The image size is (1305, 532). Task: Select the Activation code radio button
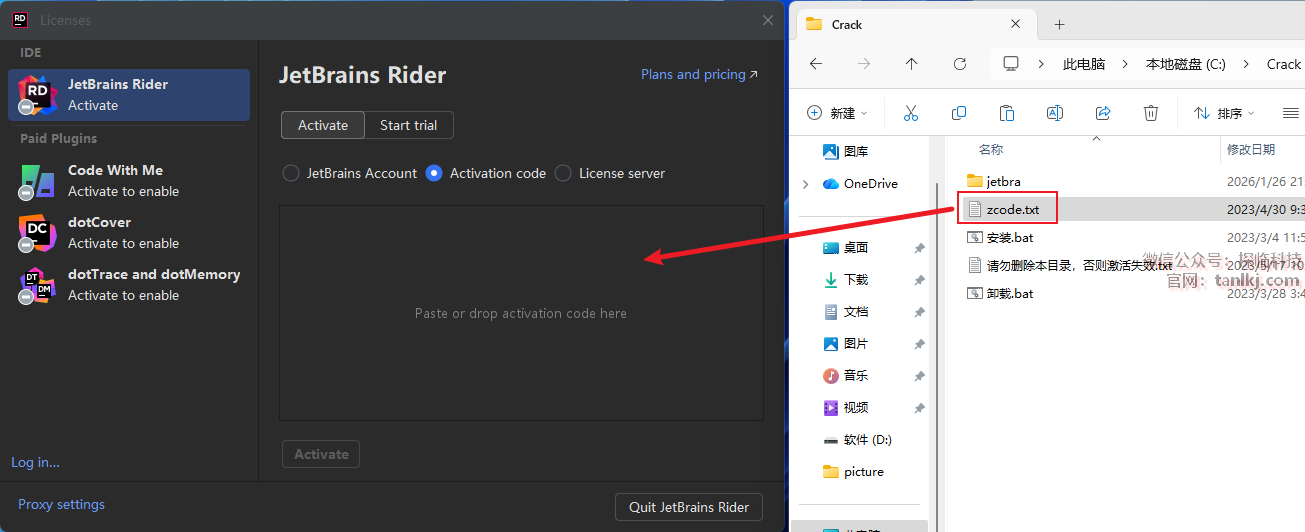(x=434, y=173)
